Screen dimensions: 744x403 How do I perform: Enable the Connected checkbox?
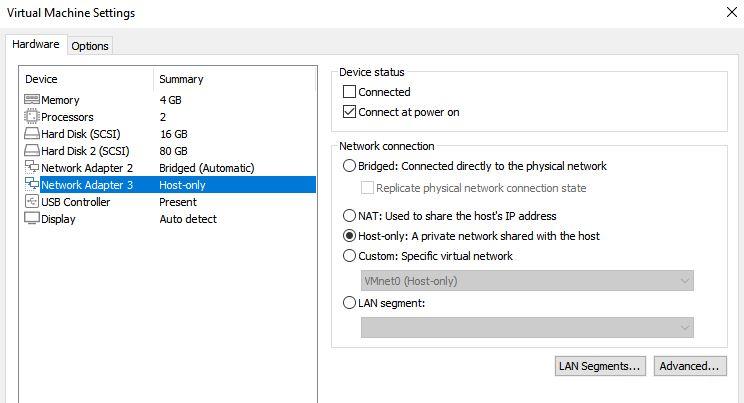coord(349,92)
